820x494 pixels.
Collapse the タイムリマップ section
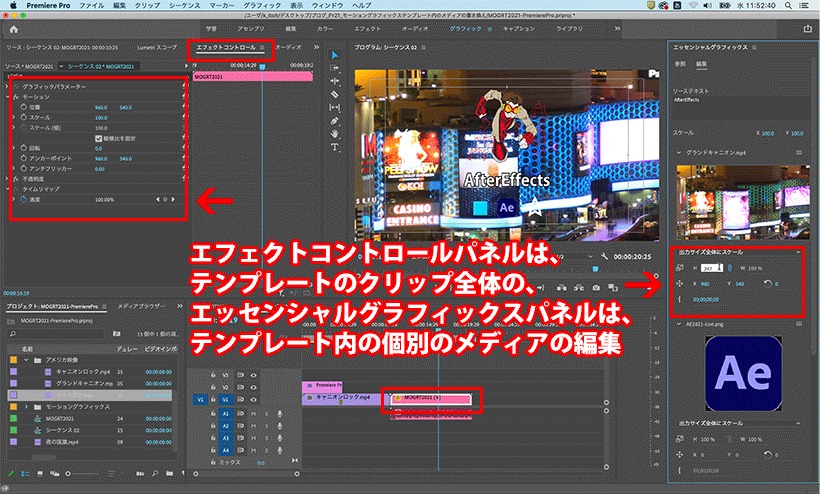point(8,189)
